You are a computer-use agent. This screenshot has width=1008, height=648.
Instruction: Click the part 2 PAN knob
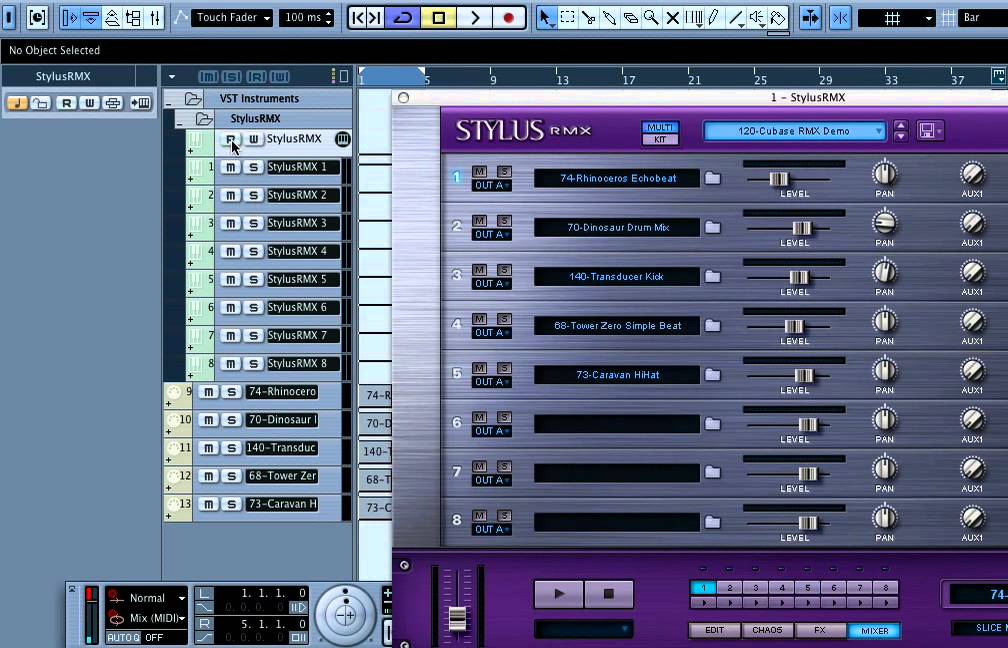[885, 222]
